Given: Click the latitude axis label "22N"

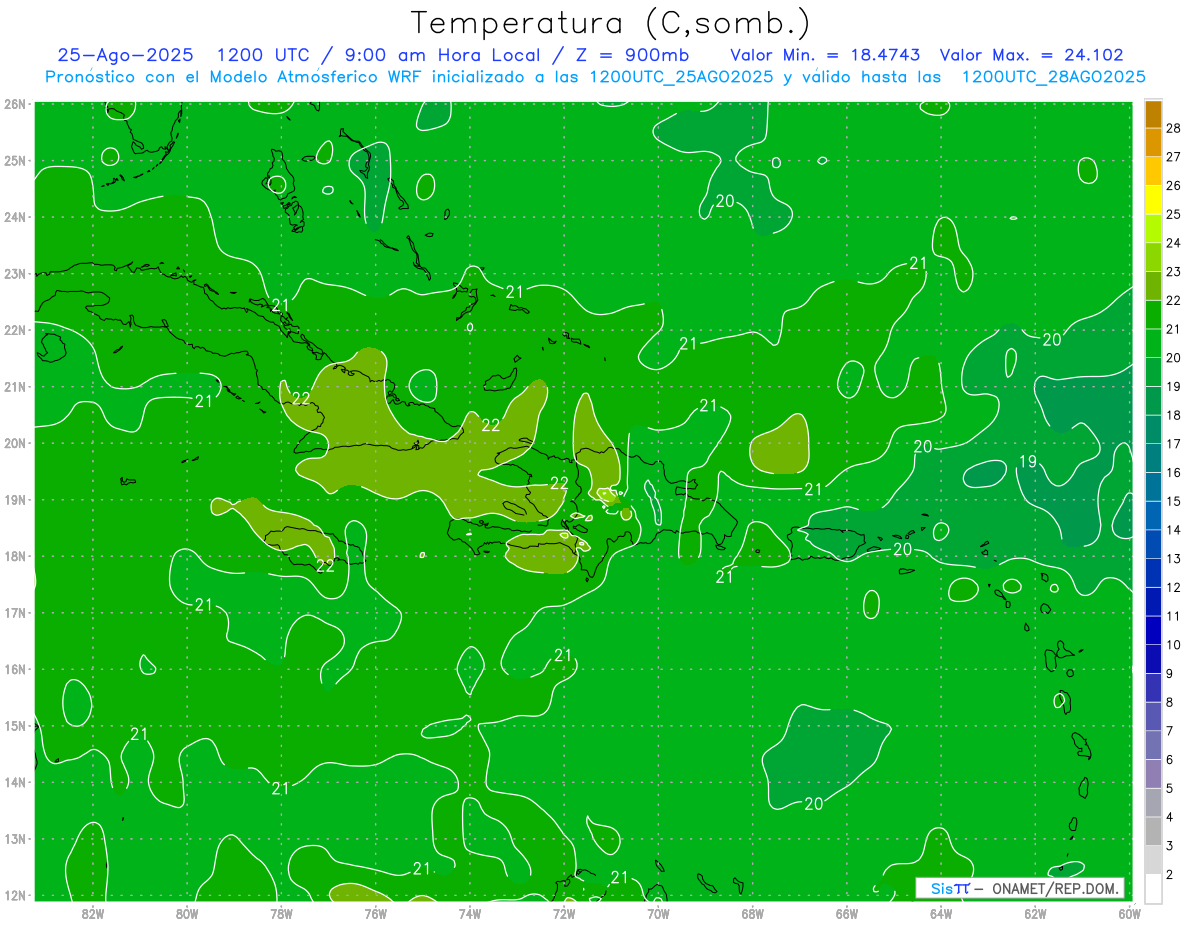Looking at the screenshot, I should click(15, 330).
